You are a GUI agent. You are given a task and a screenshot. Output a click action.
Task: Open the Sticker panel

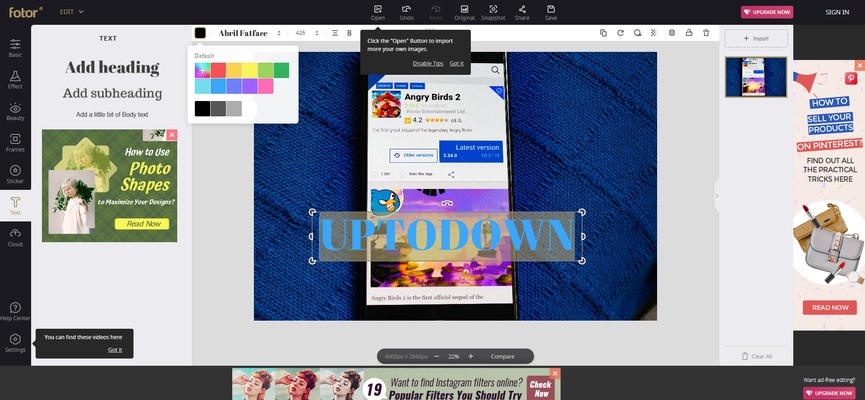[15, 174]
